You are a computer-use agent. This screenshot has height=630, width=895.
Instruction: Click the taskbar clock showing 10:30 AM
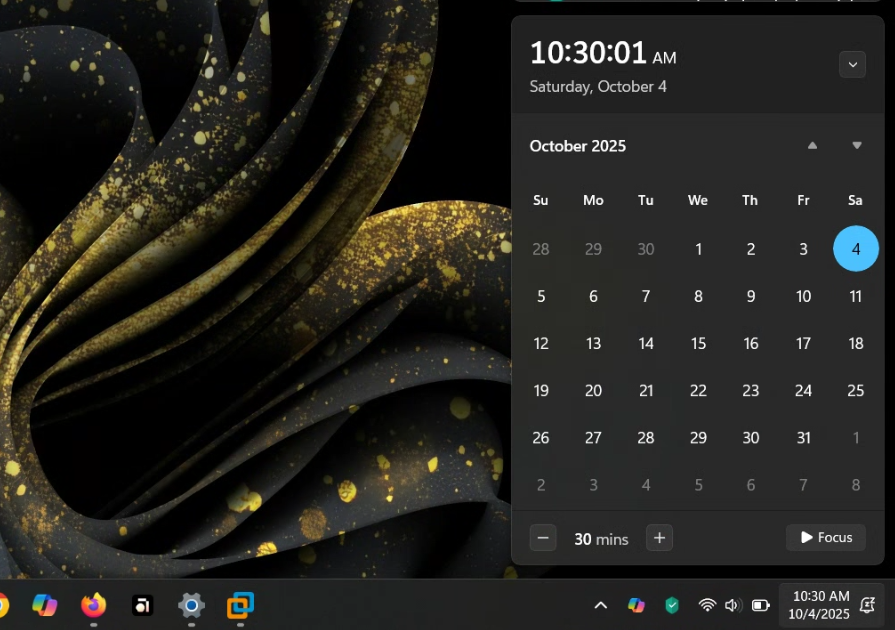click(x=820, y=605)
